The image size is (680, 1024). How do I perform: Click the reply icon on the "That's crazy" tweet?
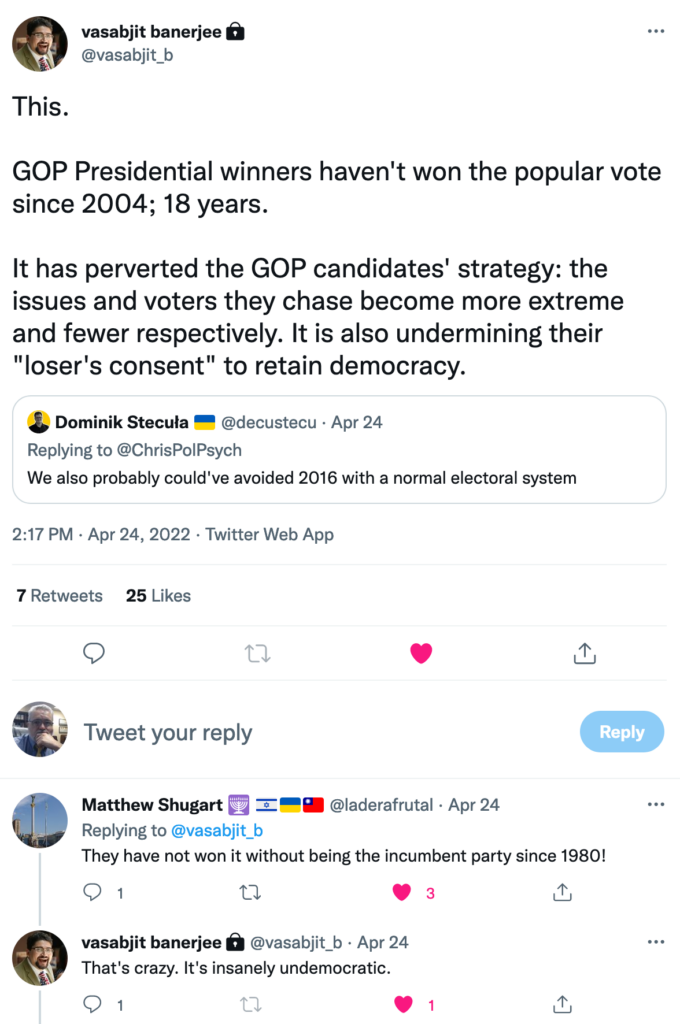(93, 1003)
